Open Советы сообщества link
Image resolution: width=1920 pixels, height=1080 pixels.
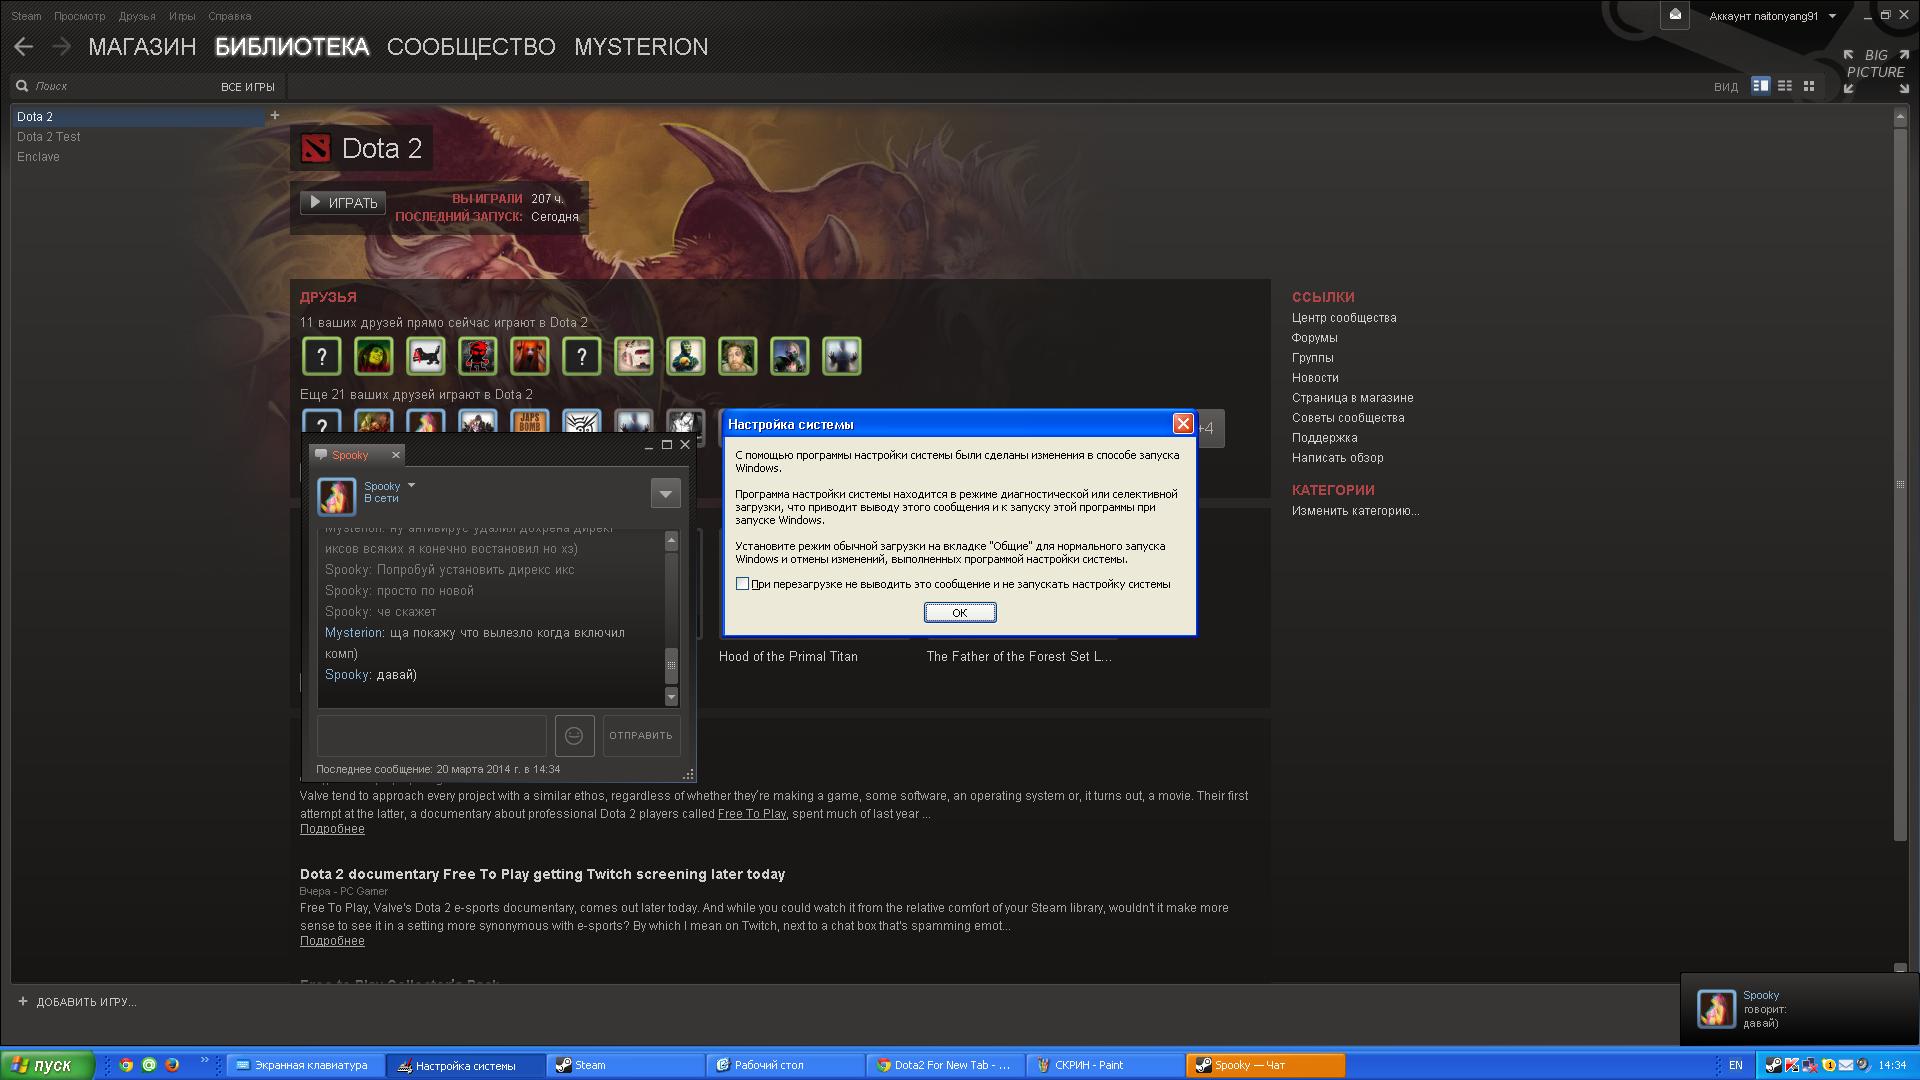[1348, 418]
